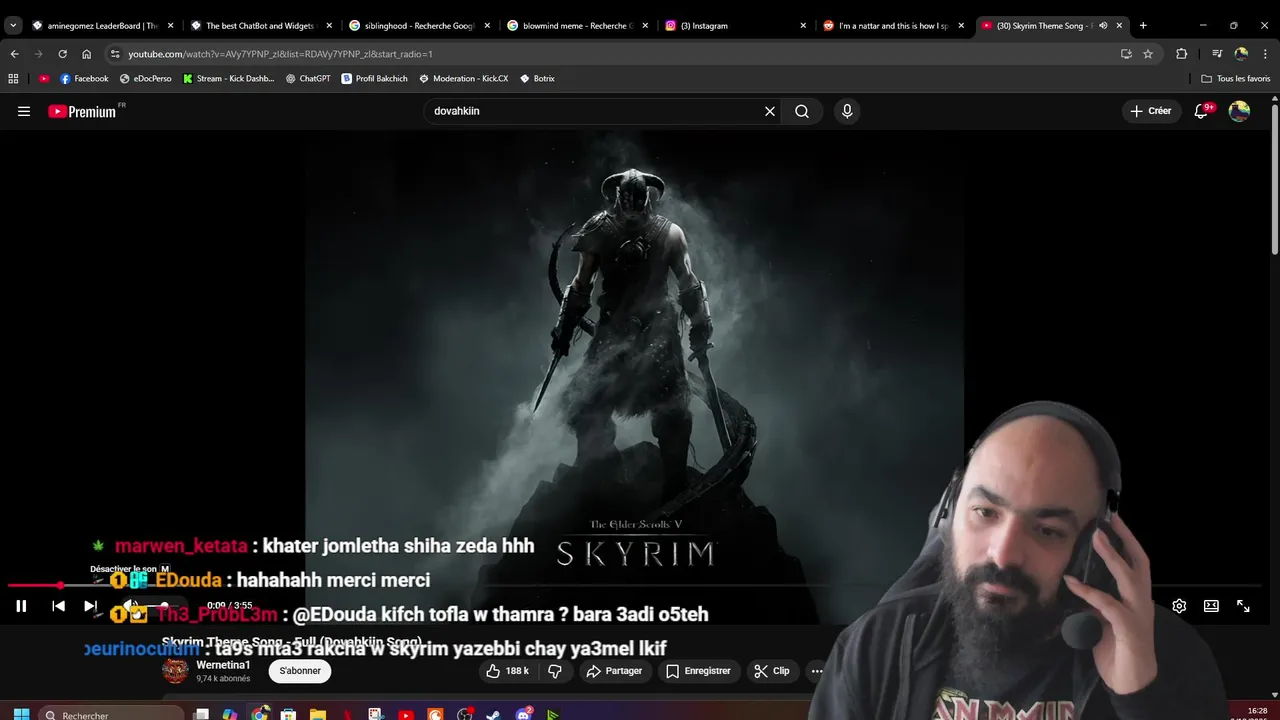Subscribe with the S'abonner button
The height and width of the screenshot is (720, 1280).
pos(300,671)
